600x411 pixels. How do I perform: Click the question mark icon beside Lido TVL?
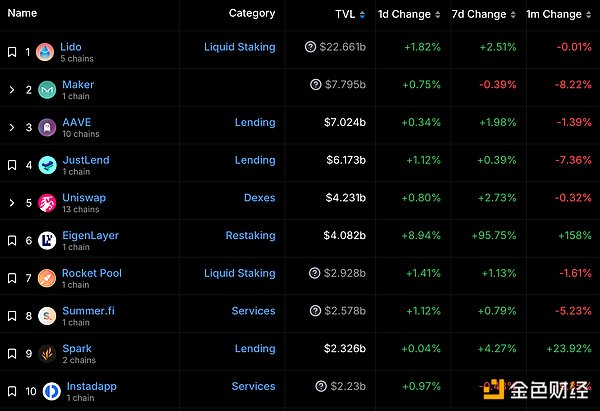(311, 47)
